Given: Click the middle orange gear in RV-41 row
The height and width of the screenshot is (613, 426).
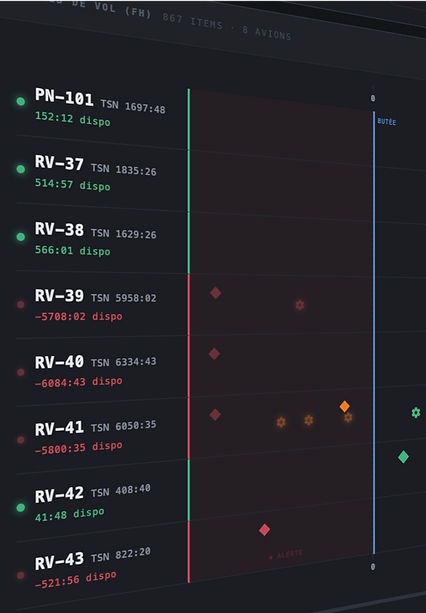Looking at the screenshot, I should tap(309, 420).
